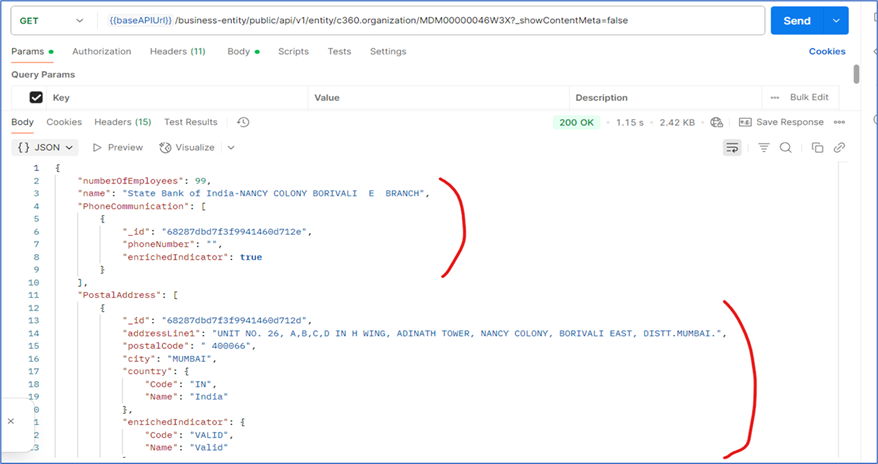Image resolution: width=878 pixels, height=464 pixels.
Task: Open the response history clock icon
Action: 243,122
